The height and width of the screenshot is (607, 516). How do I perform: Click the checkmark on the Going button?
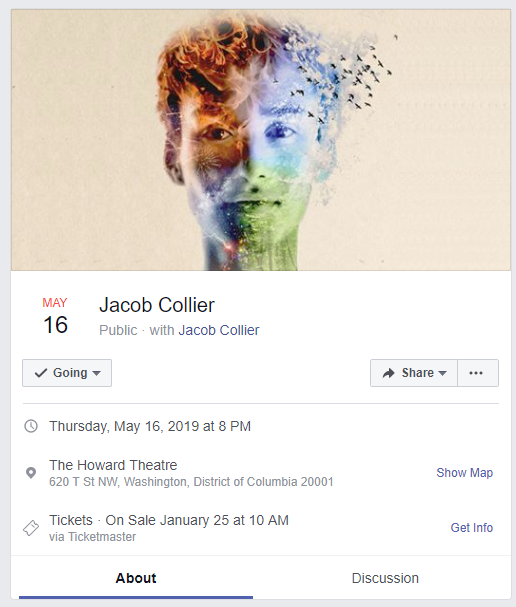click(x=41, y=373)
